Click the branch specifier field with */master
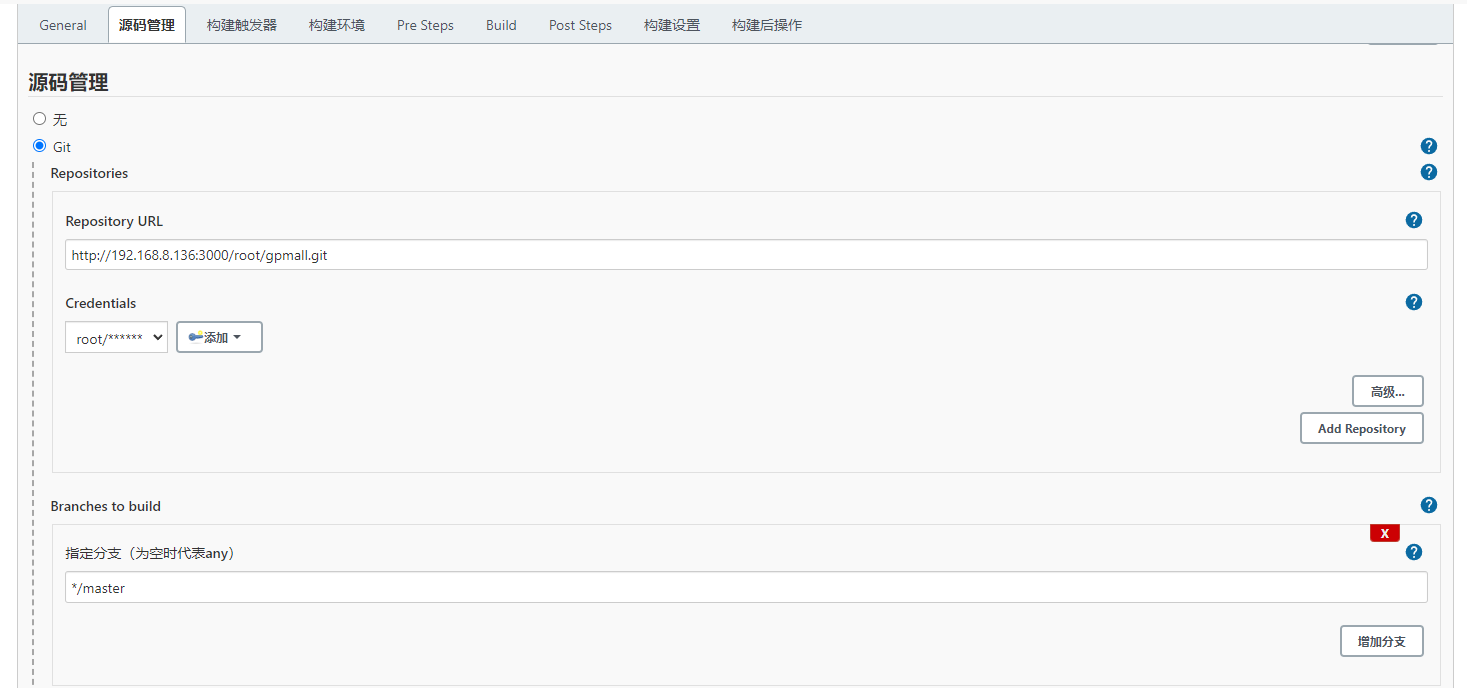This screenshot has width=1467, height=688. (745, 588)
